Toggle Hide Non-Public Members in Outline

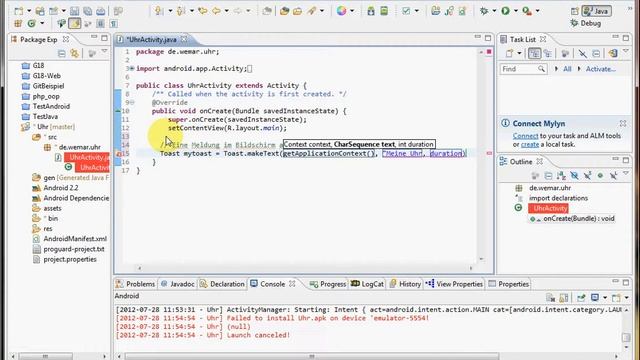tap(600, 176)
